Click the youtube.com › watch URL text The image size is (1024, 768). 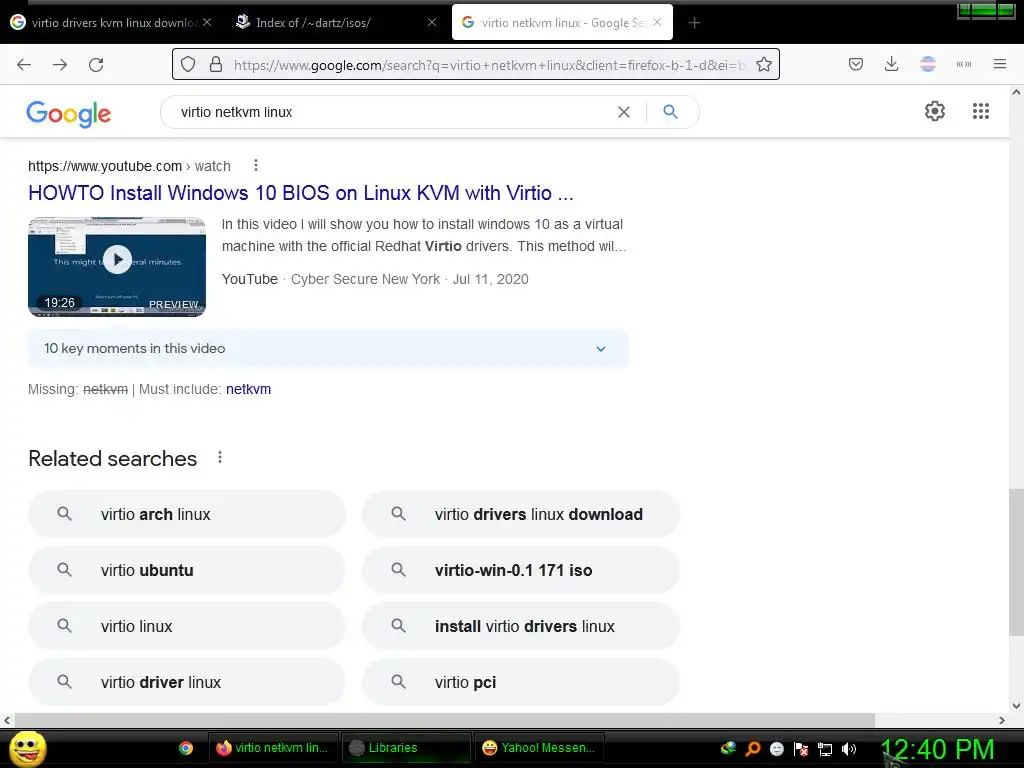[x=129, y=167]
